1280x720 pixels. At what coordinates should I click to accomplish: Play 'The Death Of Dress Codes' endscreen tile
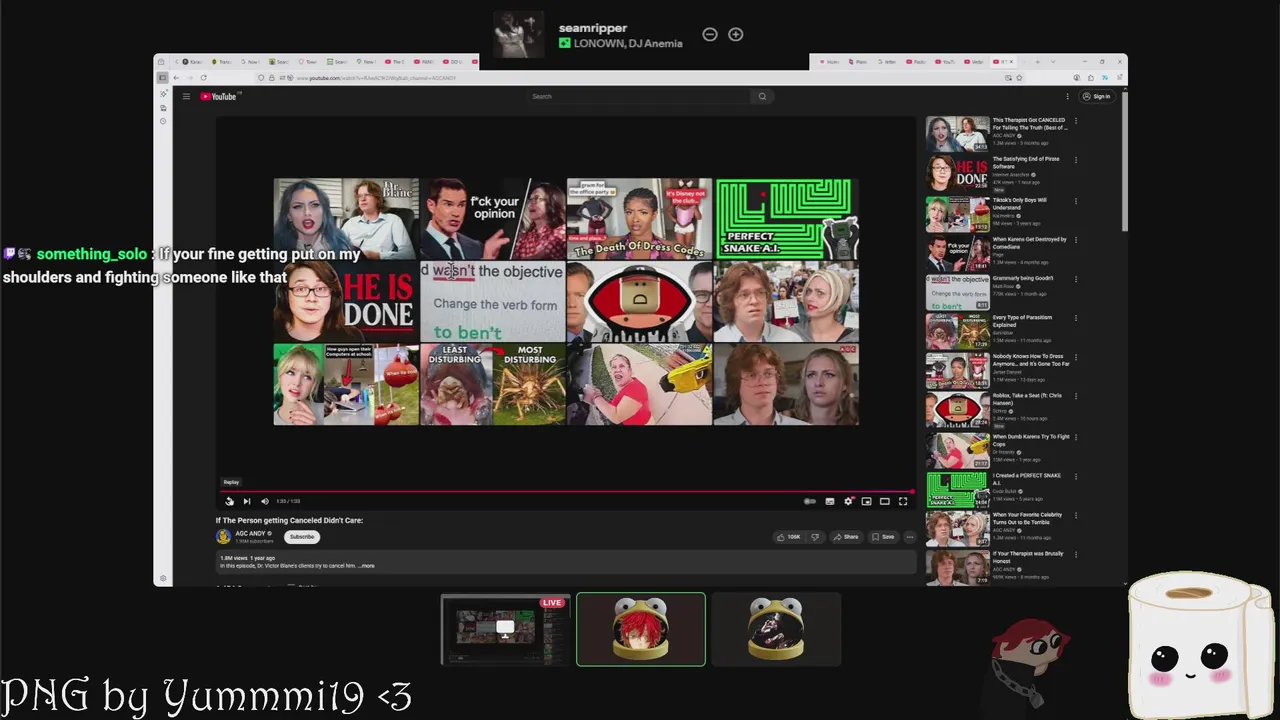click(639, 219)
